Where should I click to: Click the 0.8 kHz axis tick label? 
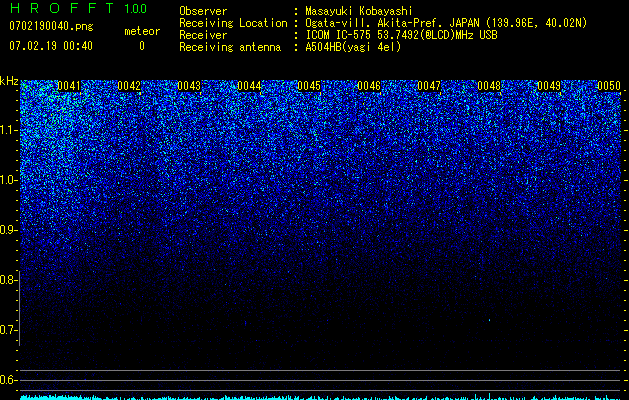tap(7, 280)
